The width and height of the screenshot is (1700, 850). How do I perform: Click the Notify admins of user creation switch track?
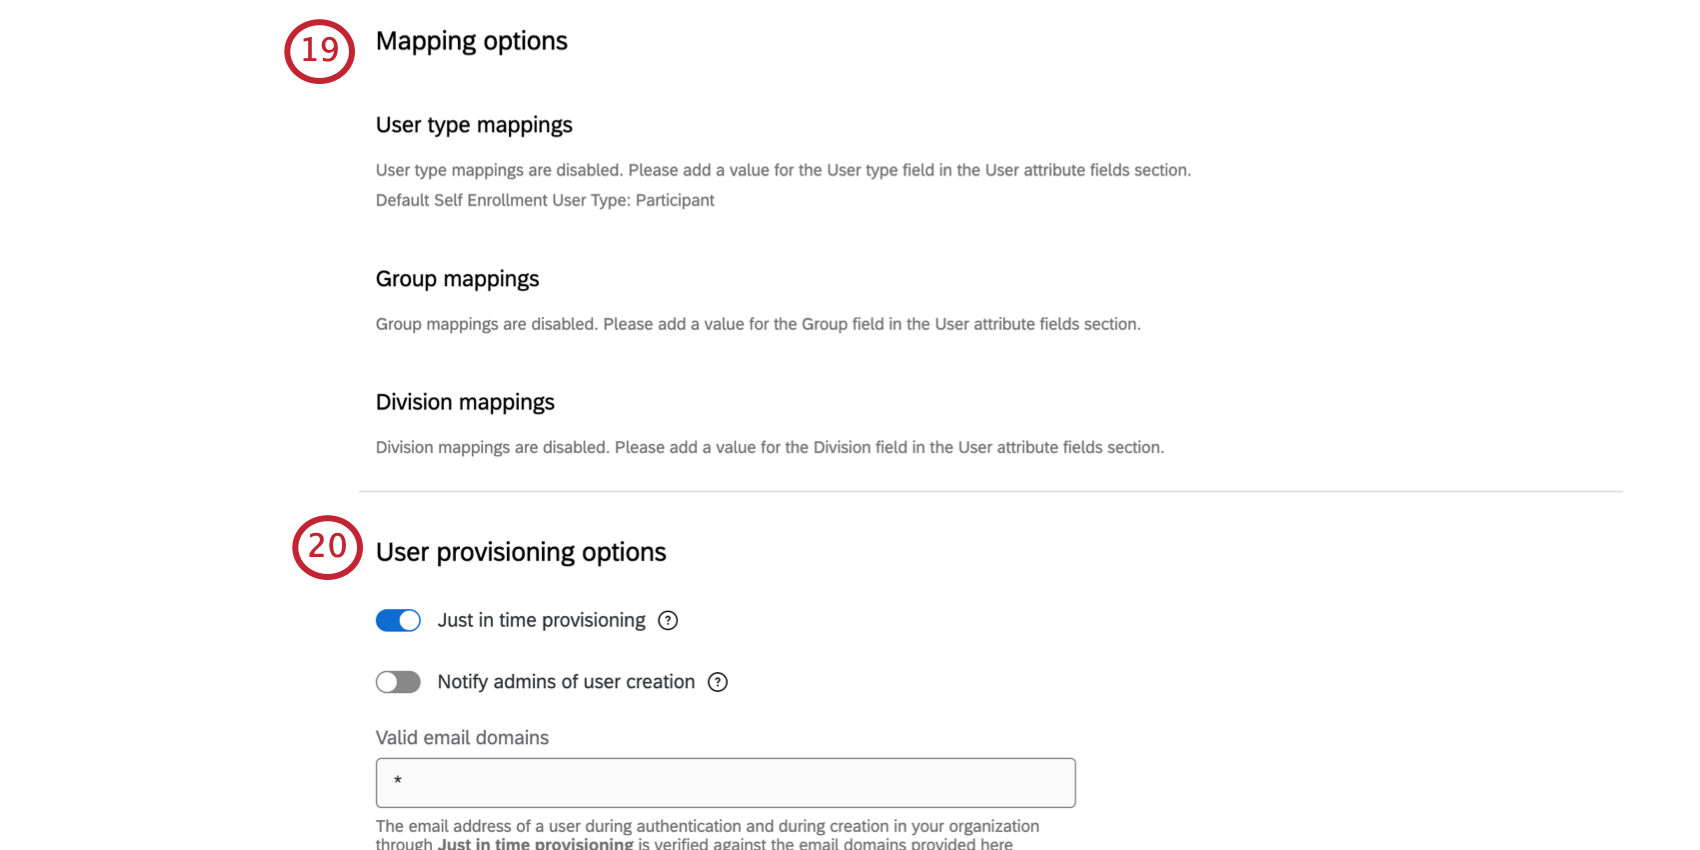pyautogui.click(x=398, y=682)
